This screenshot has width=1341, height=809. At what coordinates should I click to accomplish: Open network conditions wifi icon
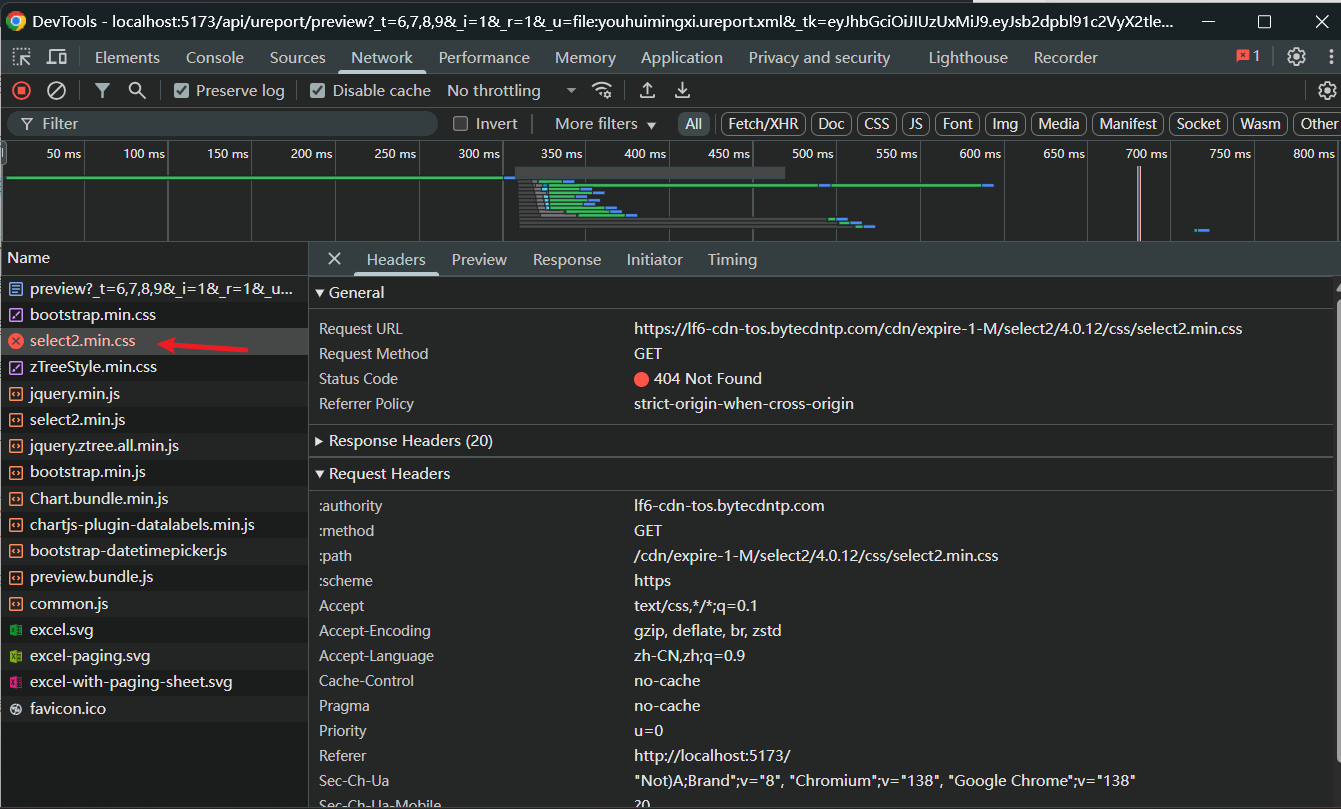tap(602, 90)
